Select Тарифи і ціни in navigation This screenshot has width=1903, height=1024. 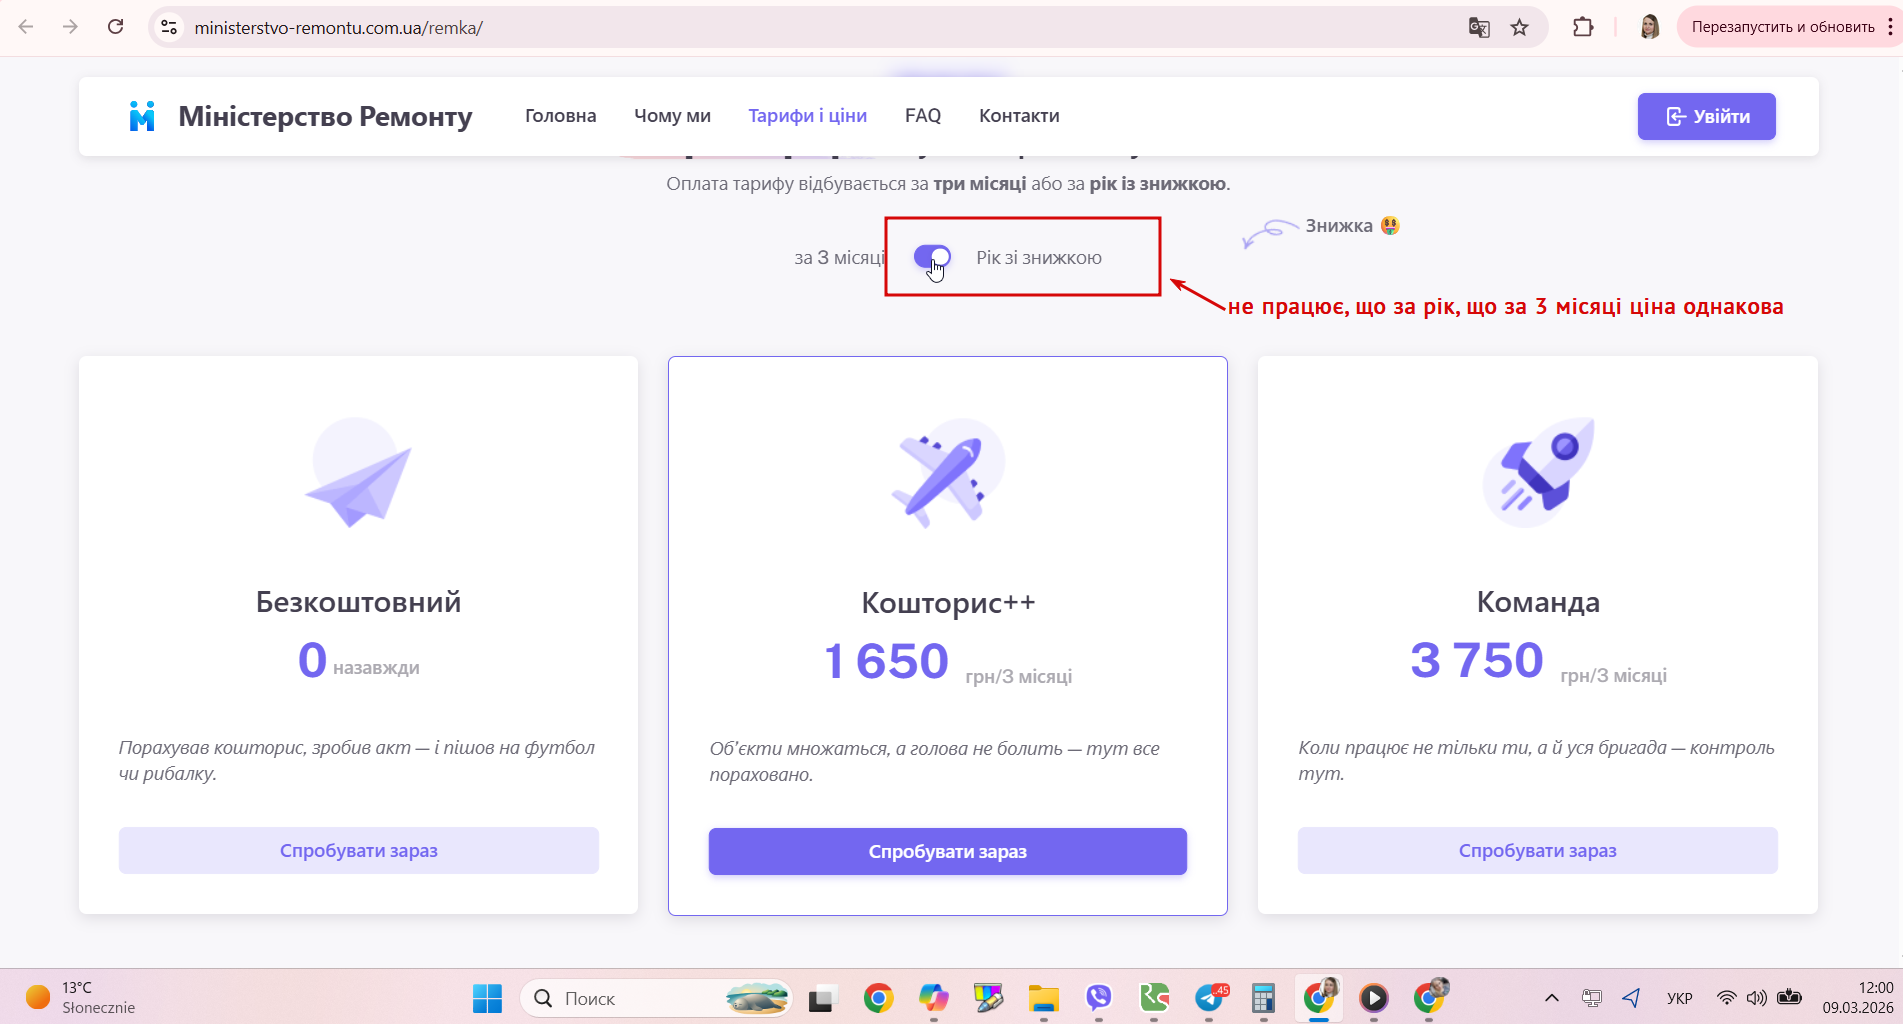tap(807, 116)
